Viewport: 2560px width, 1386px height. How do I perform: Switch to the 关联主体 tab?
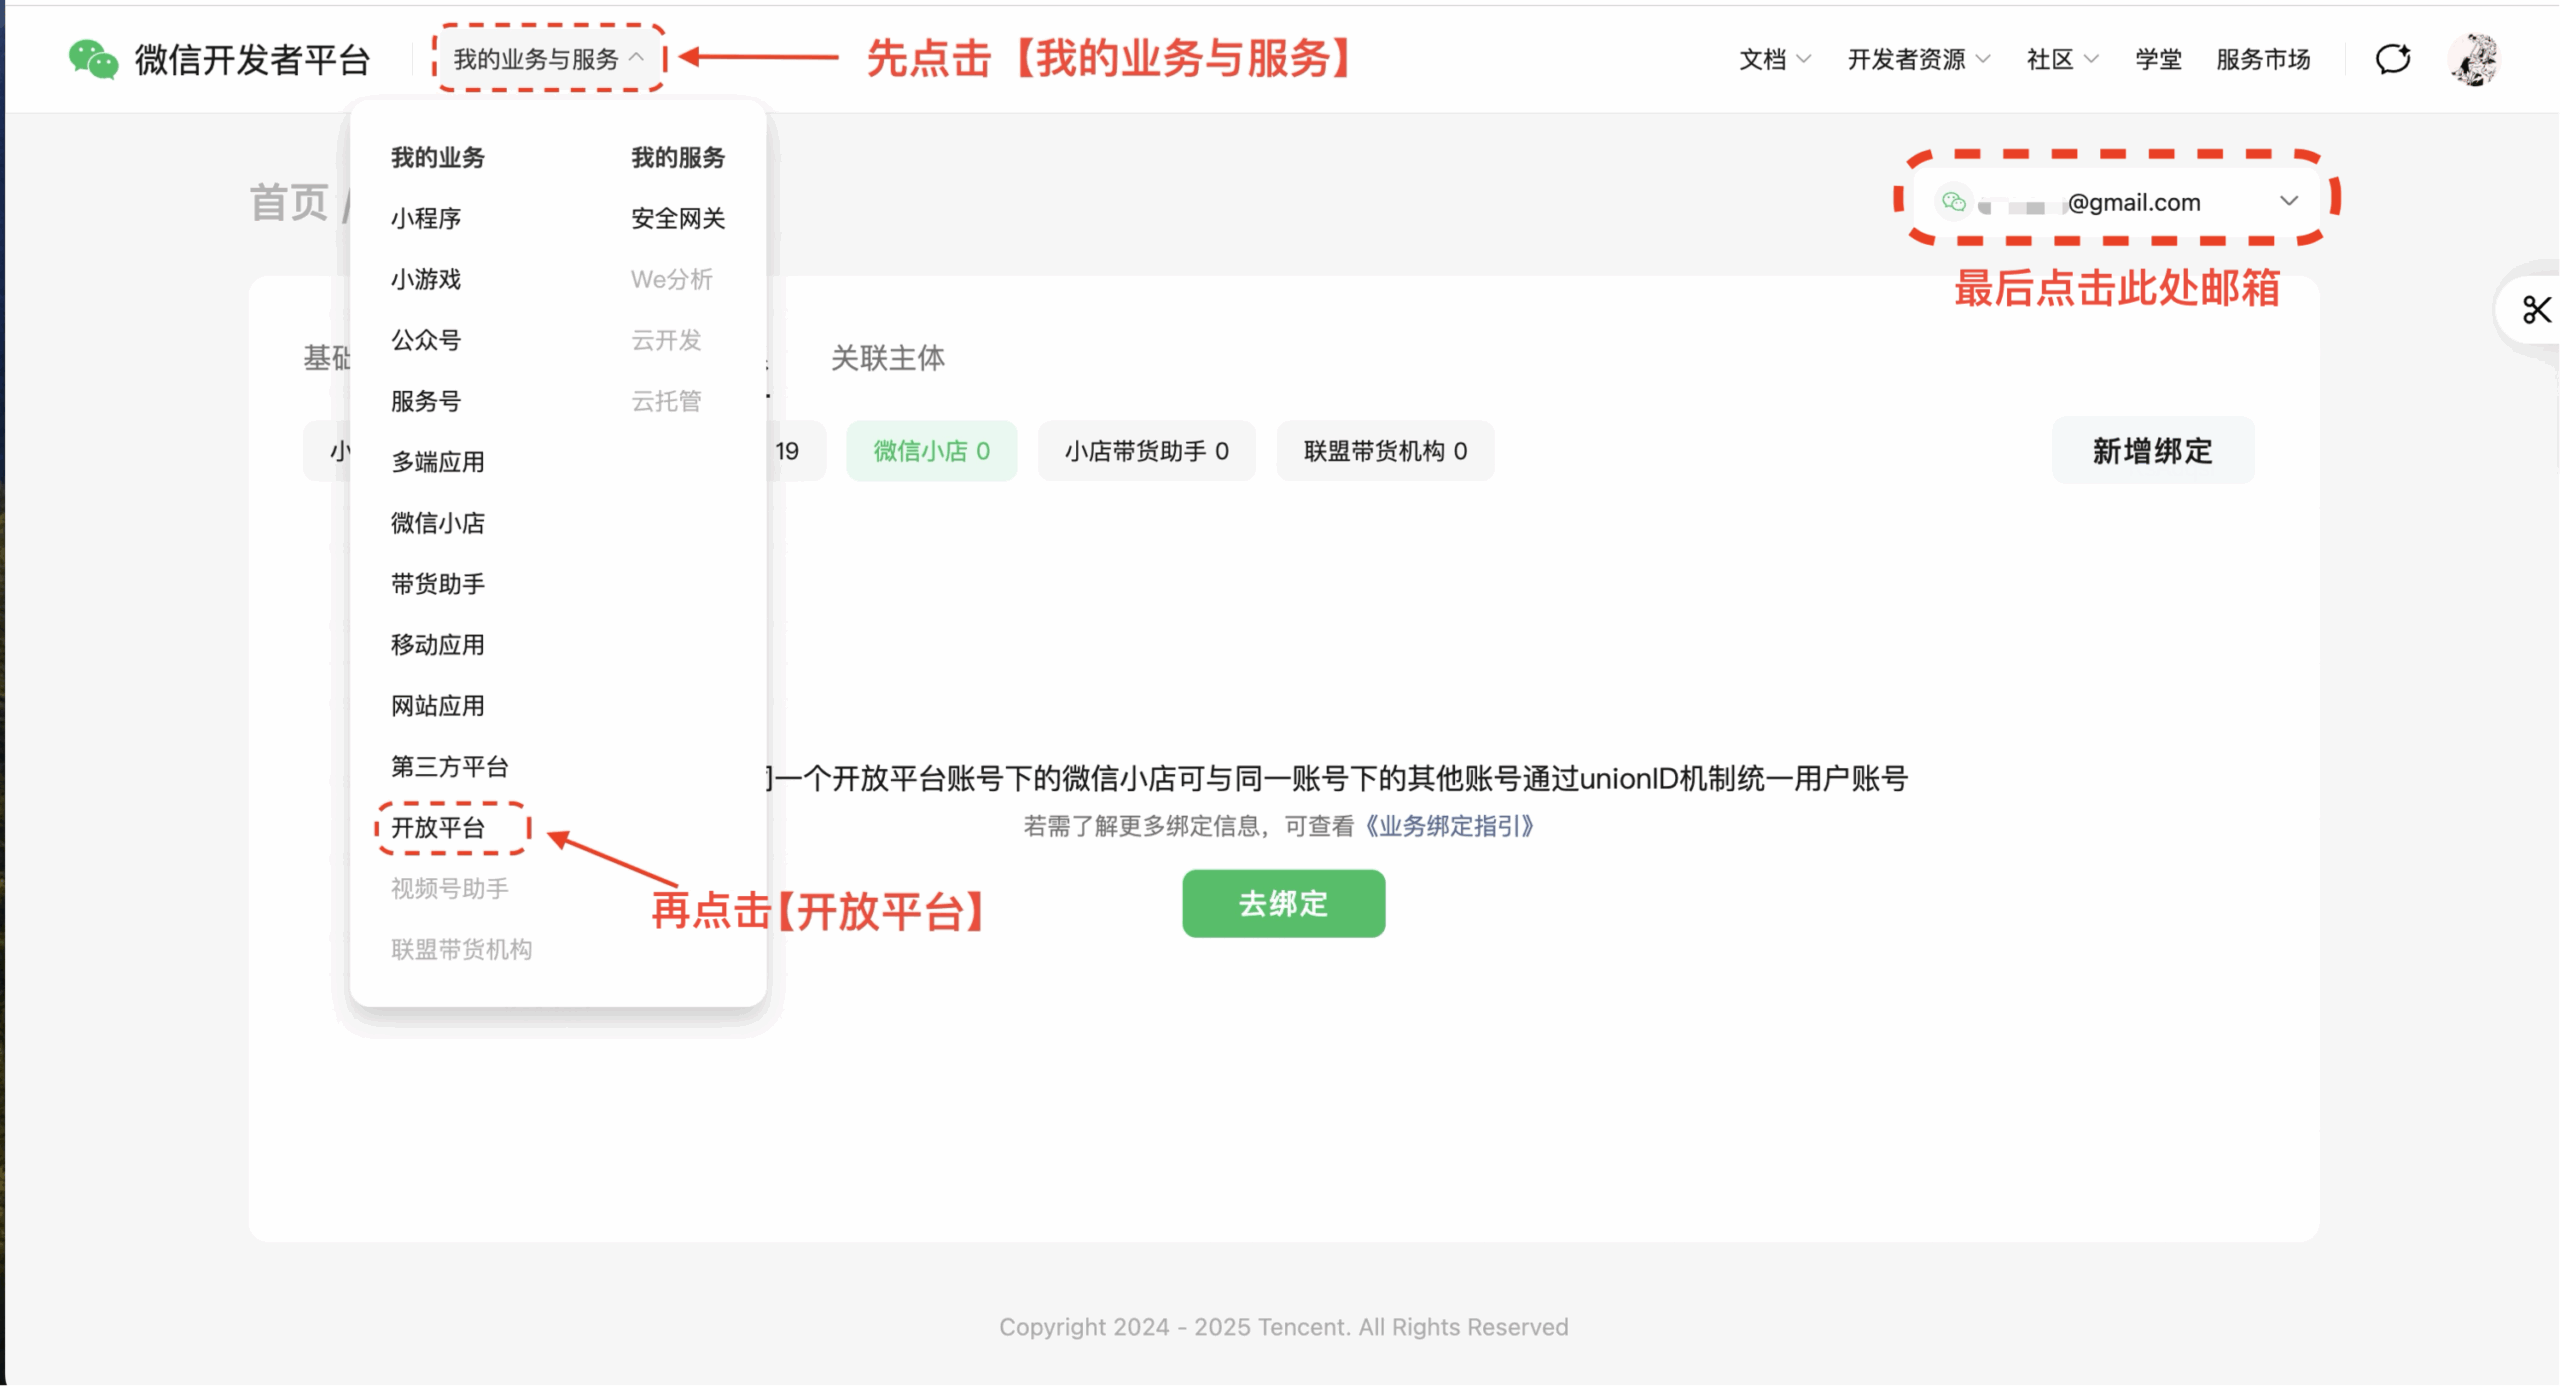coord(887,358)
